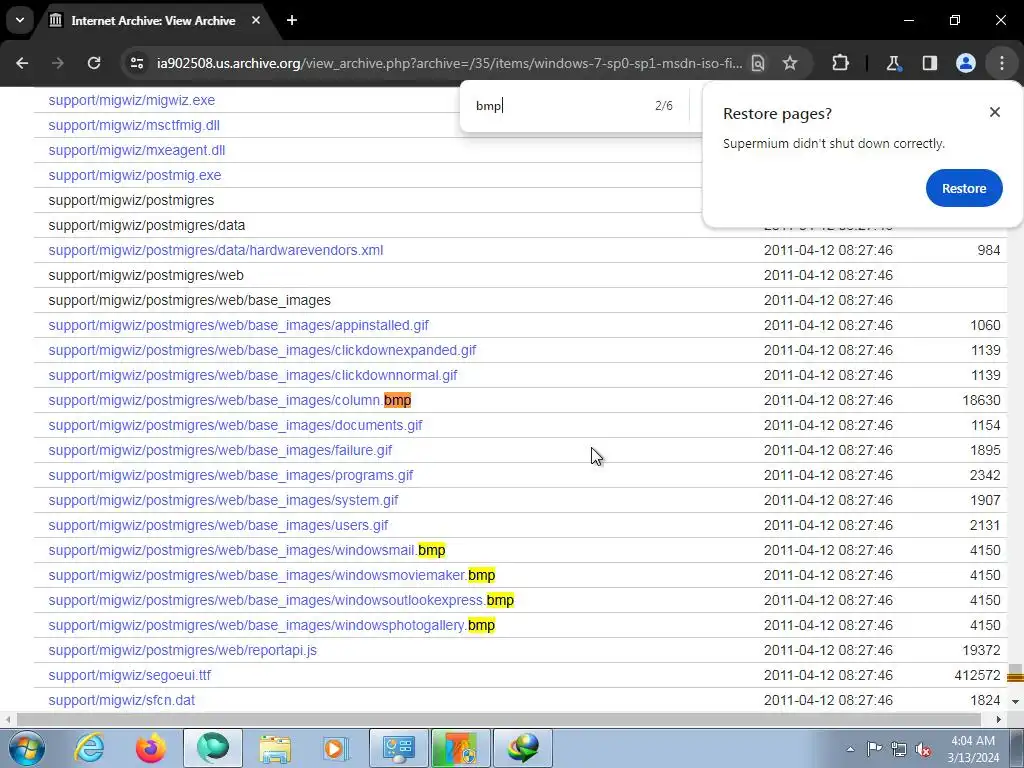
Task: Open the three-dot browser menu
Action: 1002,63
